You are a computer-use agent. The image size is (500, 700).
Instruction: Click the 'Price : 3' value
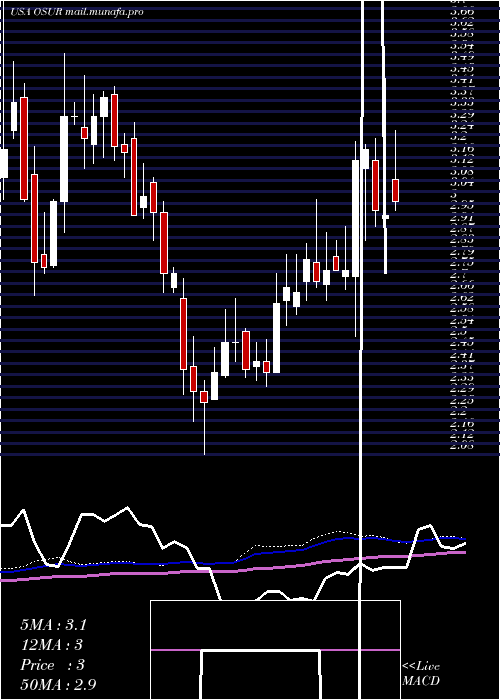click(x=52, y=665)
